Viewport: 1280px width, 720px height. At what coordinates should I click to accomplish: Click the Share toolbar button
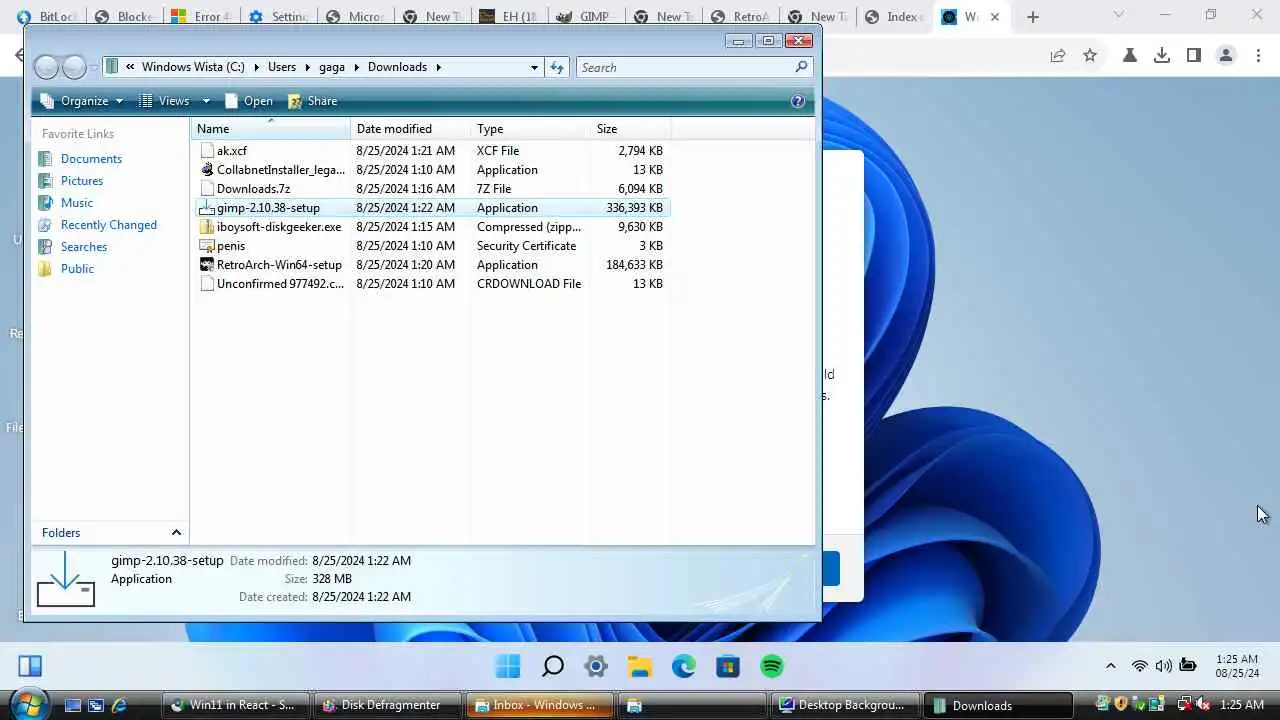pyautogui.click(x=313, y=101)
